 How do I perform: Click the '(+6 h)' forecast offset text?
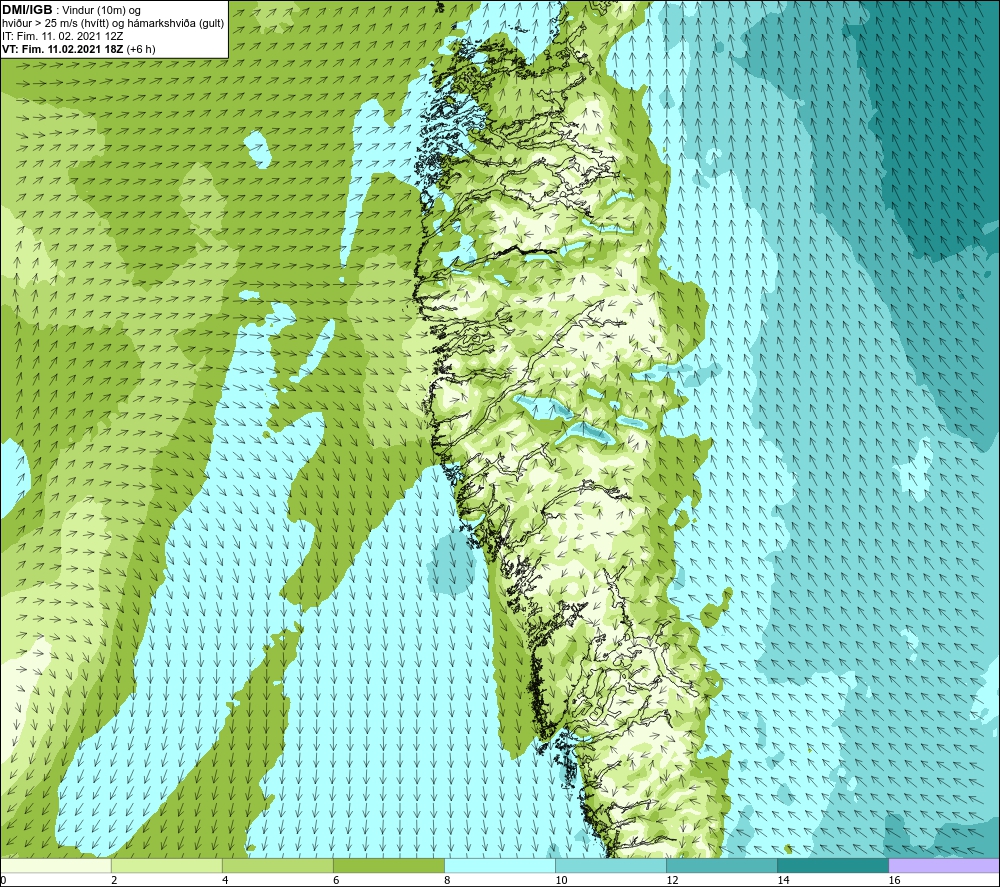141,49
